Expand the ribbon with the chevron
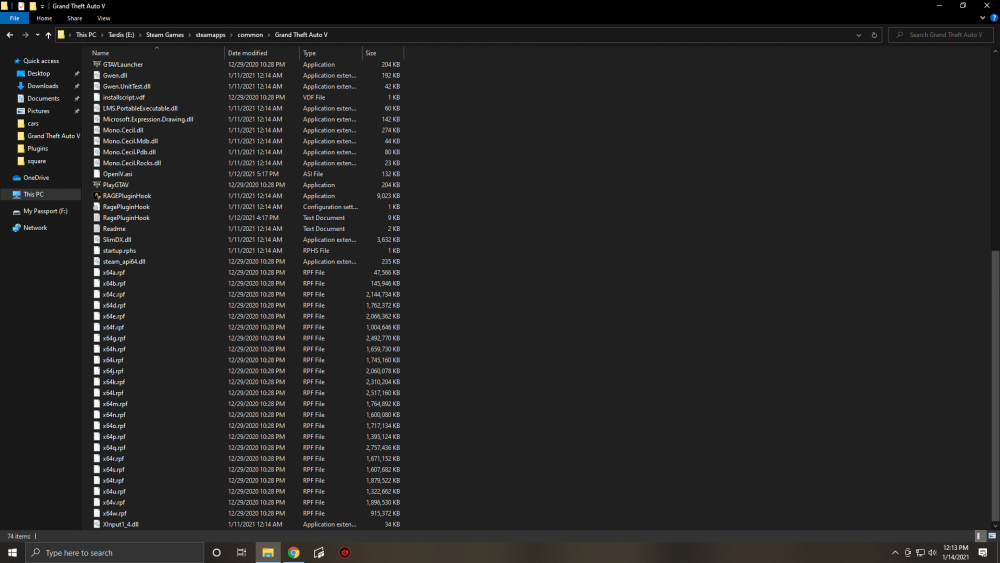Screen dimensions: 1000x563 coord(983,18)
